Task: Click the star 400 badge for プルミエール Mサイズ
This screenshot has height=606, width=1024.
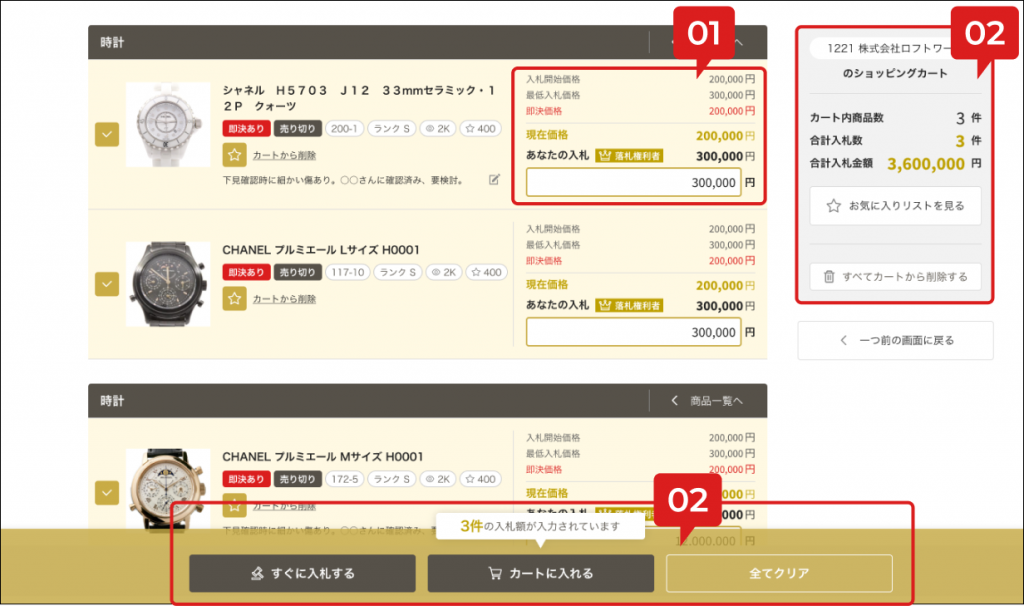Action: [x=481, y=479]
